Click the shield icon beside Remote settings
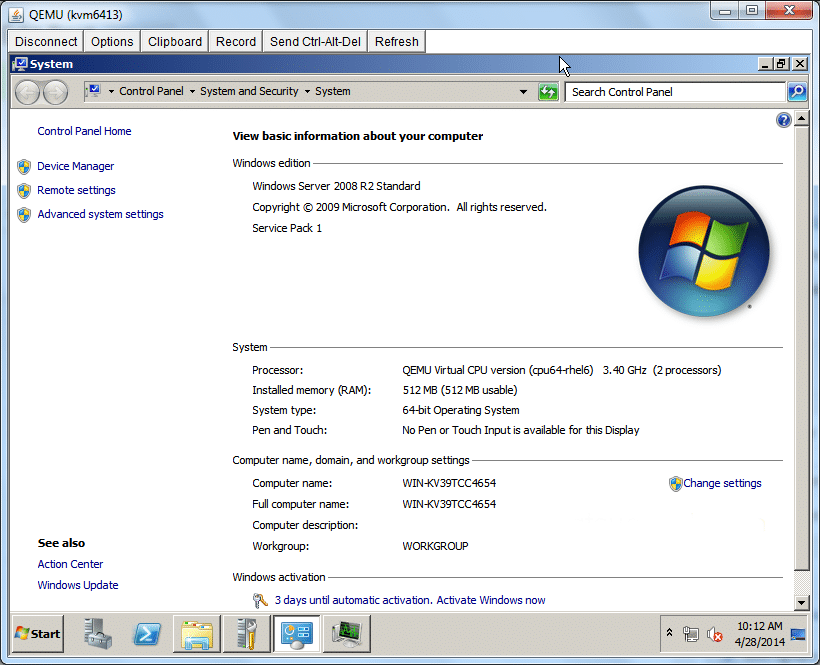Screen dimensions: 820x665 click(x=24, y=191)
